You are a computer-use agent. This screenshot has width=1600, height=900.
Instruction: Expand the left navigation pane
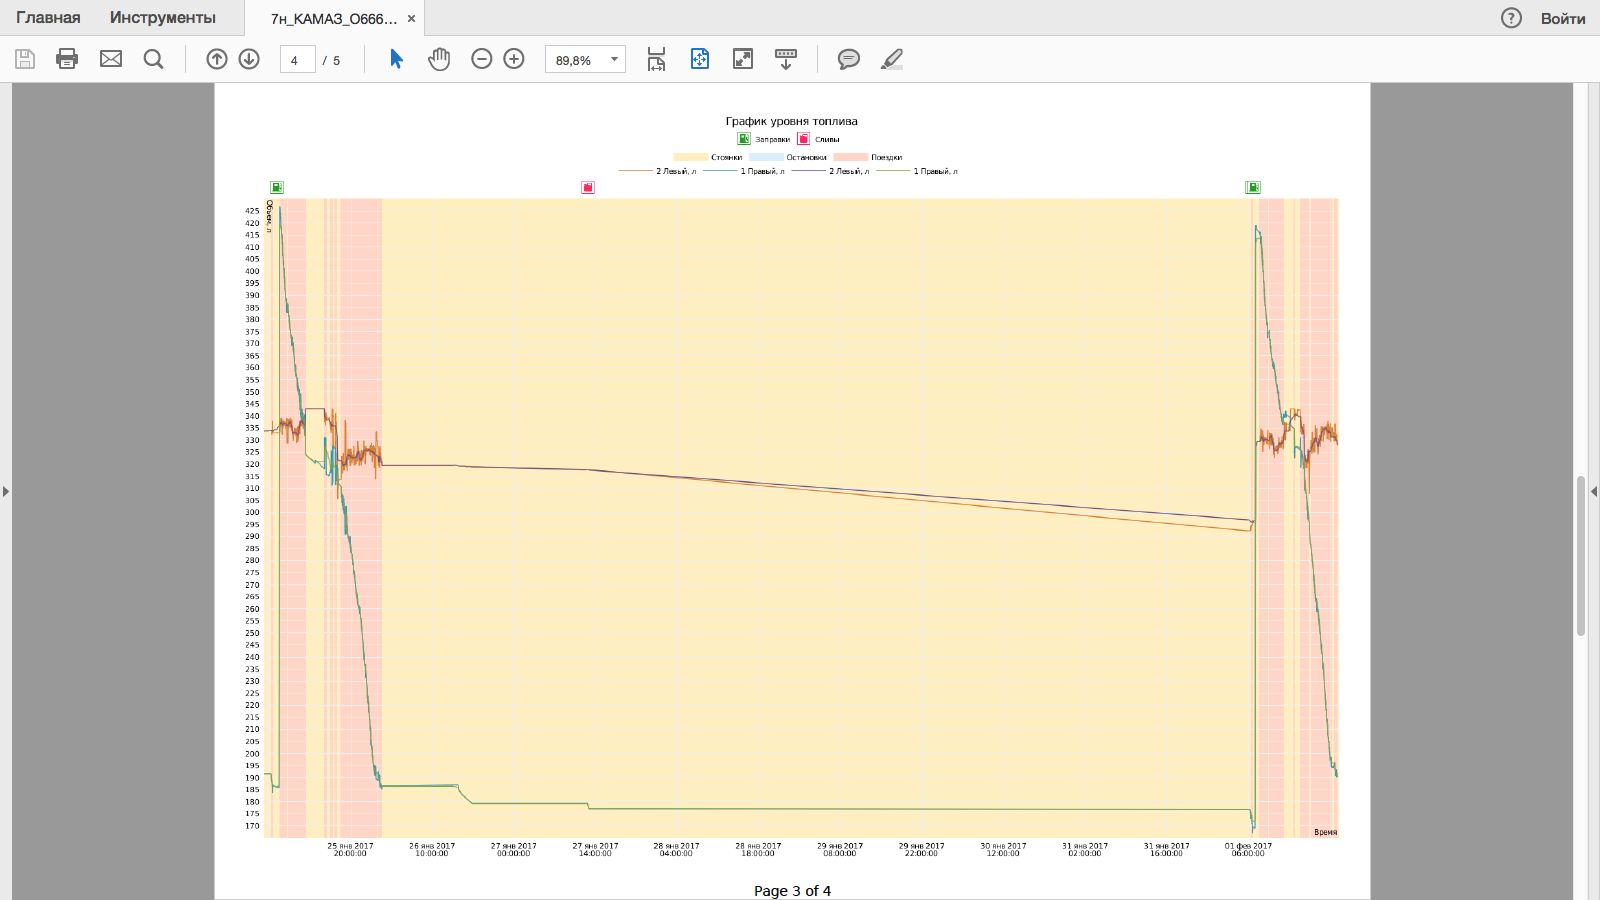tap(6, 491)
